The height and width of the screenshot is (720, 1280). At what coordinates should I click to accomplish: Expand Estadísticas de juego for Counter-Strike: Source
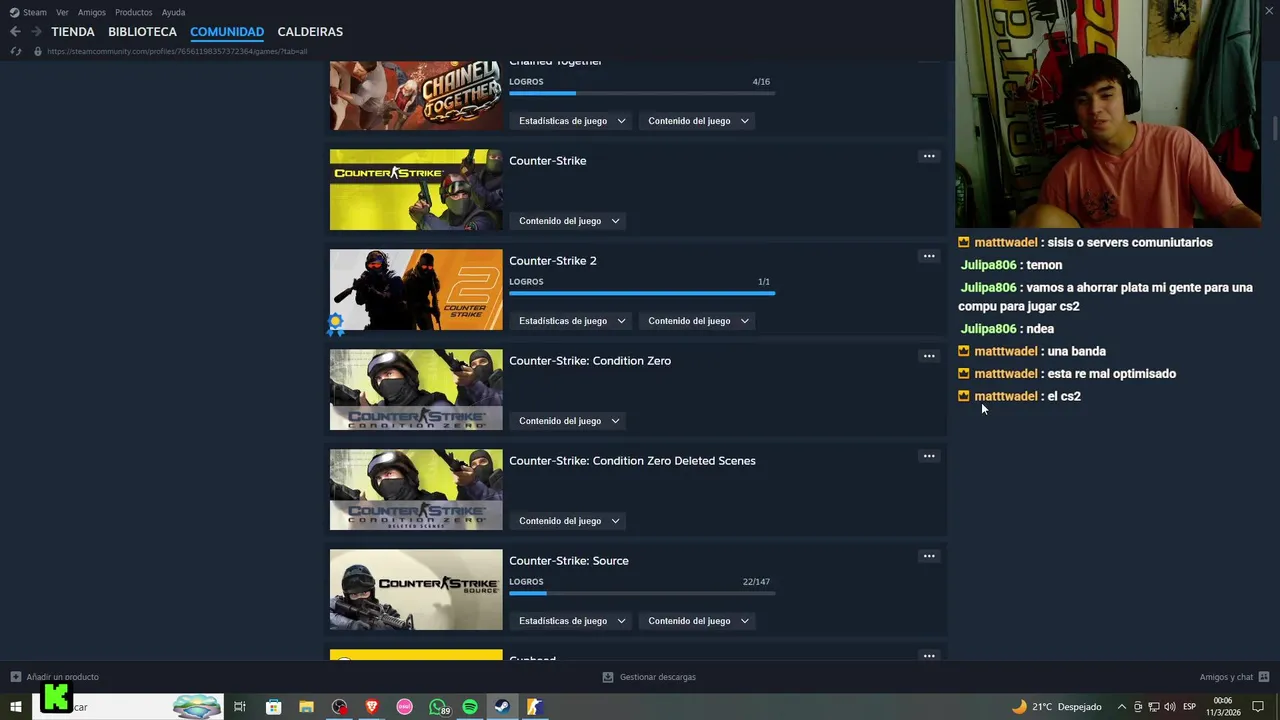[572, 621]
